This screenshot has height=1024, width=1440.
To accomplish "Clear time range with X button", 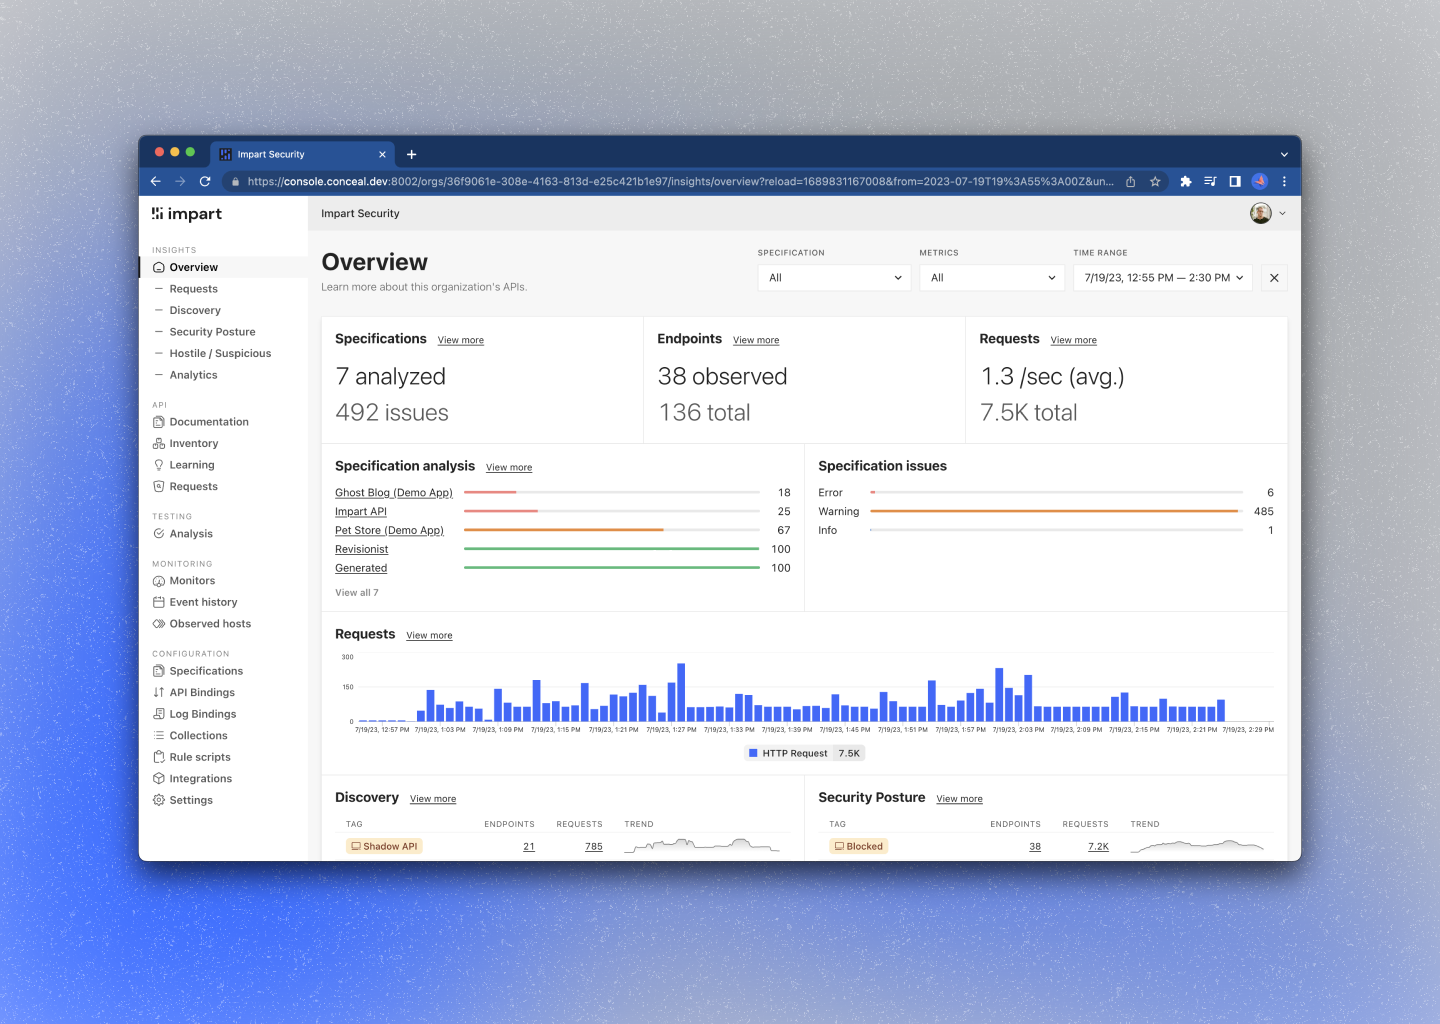I will (1274, 278).
